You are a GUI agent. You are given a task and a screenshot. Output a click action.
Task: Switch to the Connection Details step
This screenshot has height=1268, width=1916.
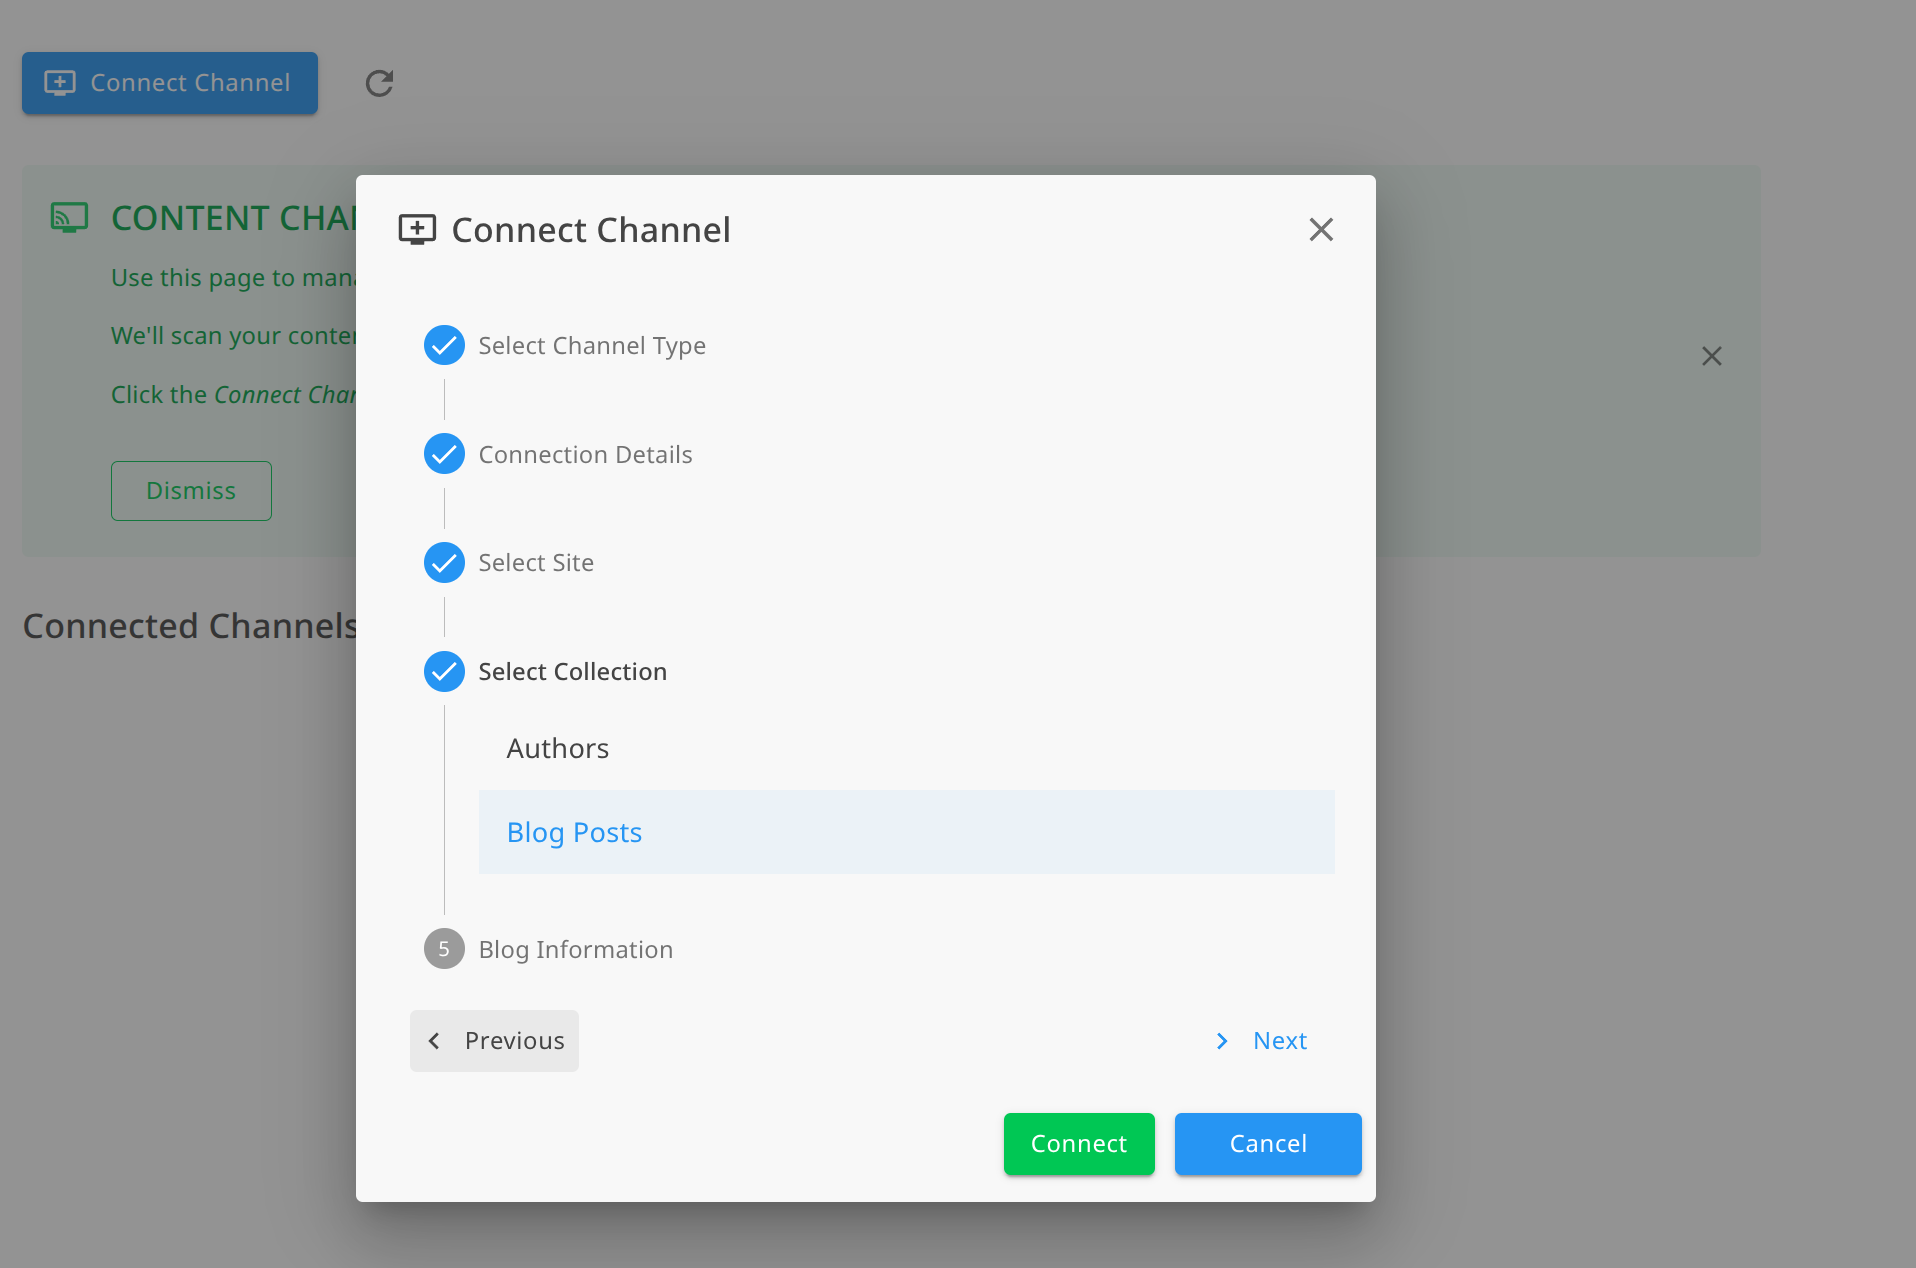click(585, 454)
